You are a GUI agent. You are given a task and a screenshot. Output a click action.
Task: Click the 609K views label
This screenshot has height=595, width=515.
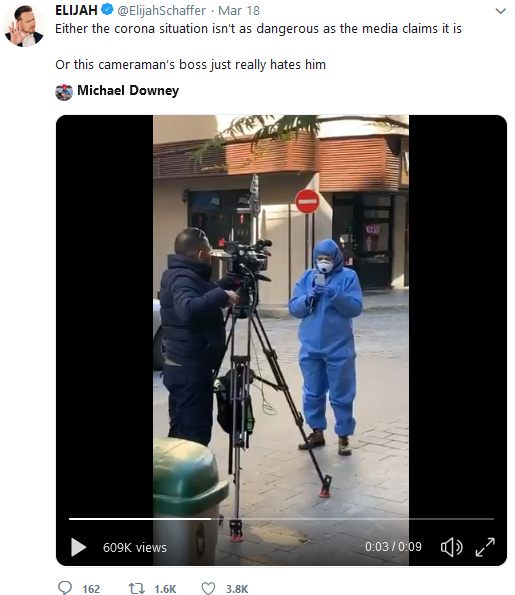(135, 548)
